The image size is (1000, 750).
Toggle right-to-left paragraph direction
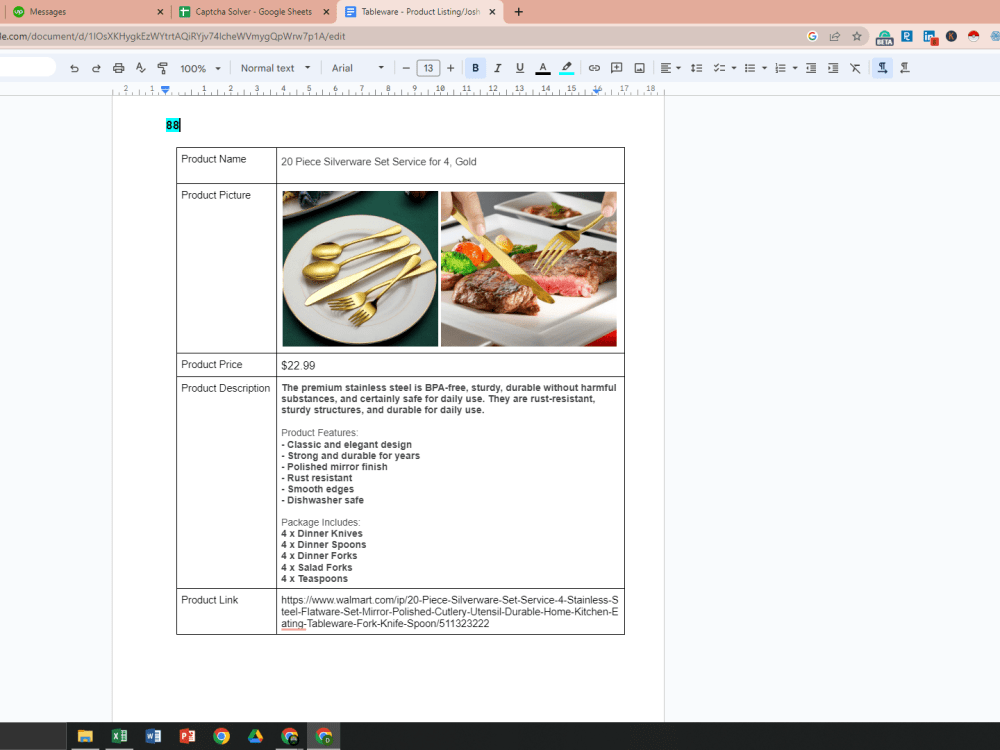[x=904, y=68]
